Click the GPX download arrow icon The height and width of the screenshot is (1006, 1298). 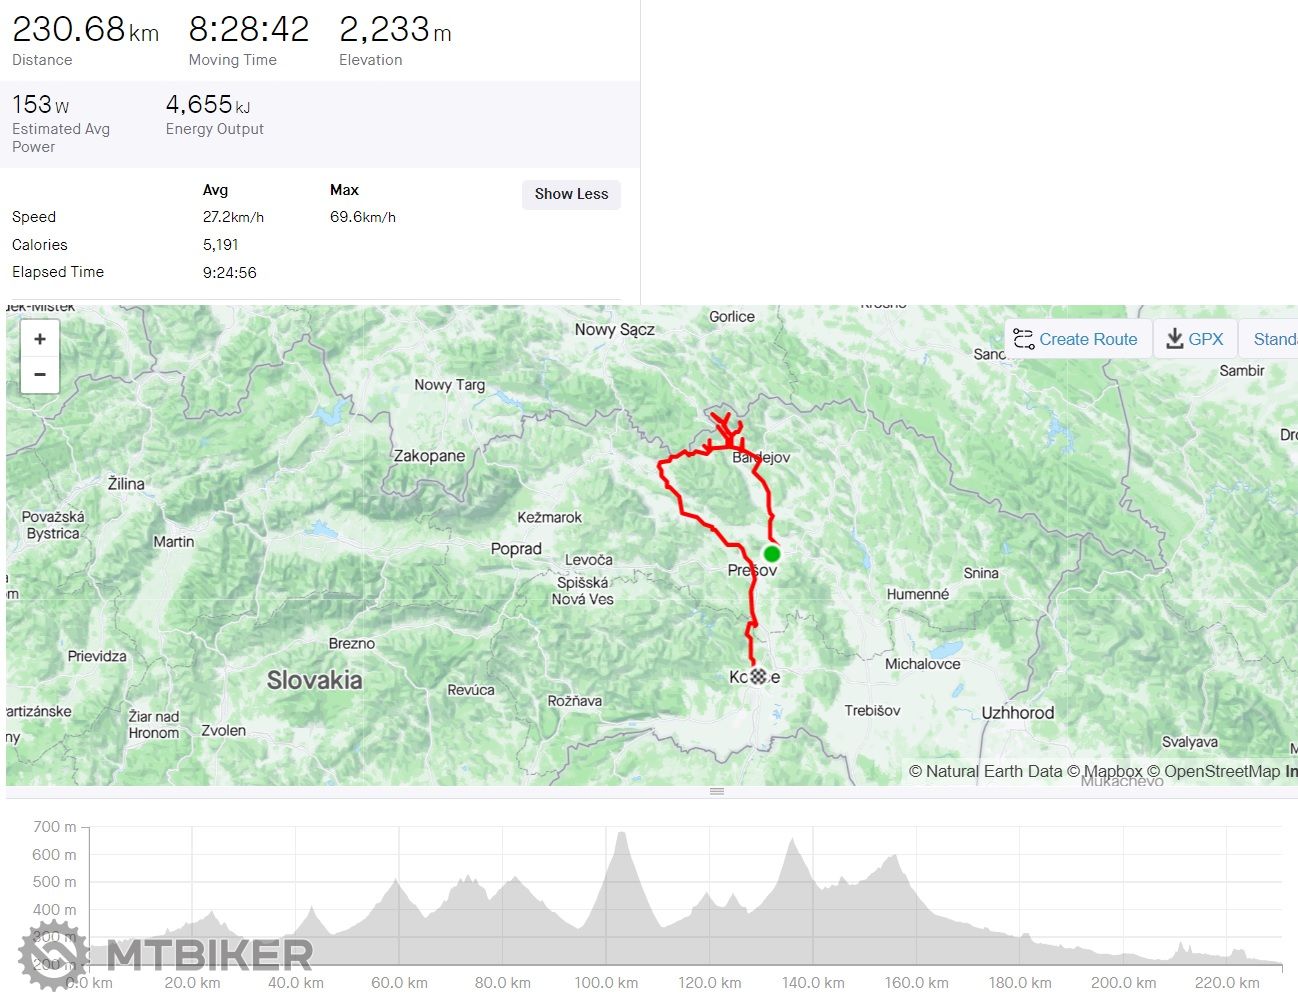tap(1175, 339)
